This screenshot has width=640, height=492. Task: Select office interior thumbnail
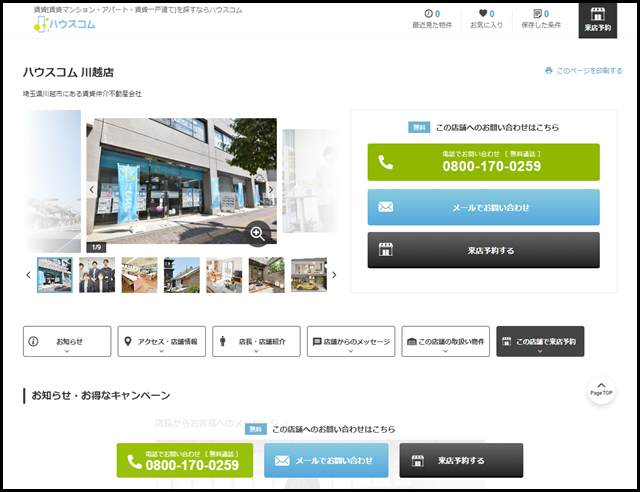(x=139, y=275)
